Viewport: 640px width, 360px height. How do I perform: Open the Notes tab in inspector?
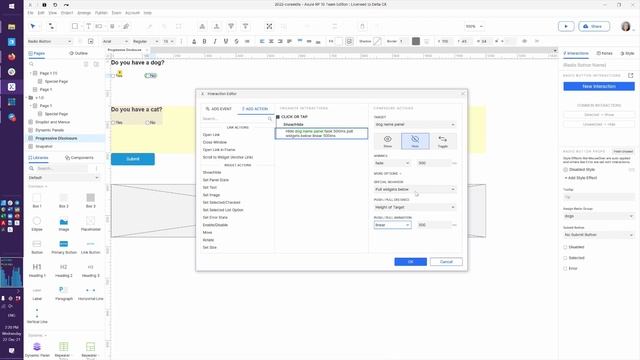tap(604, 53)
